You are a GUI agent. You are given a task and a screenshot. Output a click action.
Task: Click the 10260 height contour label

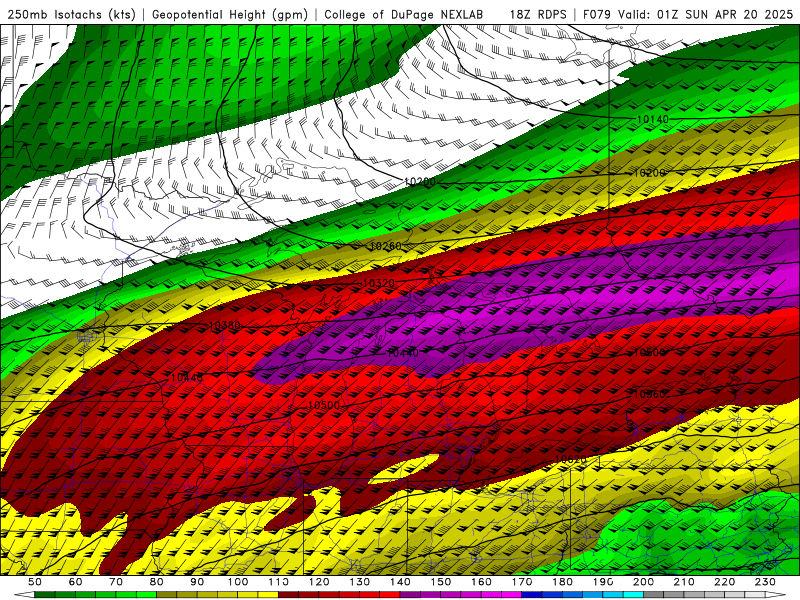[385, 246]
